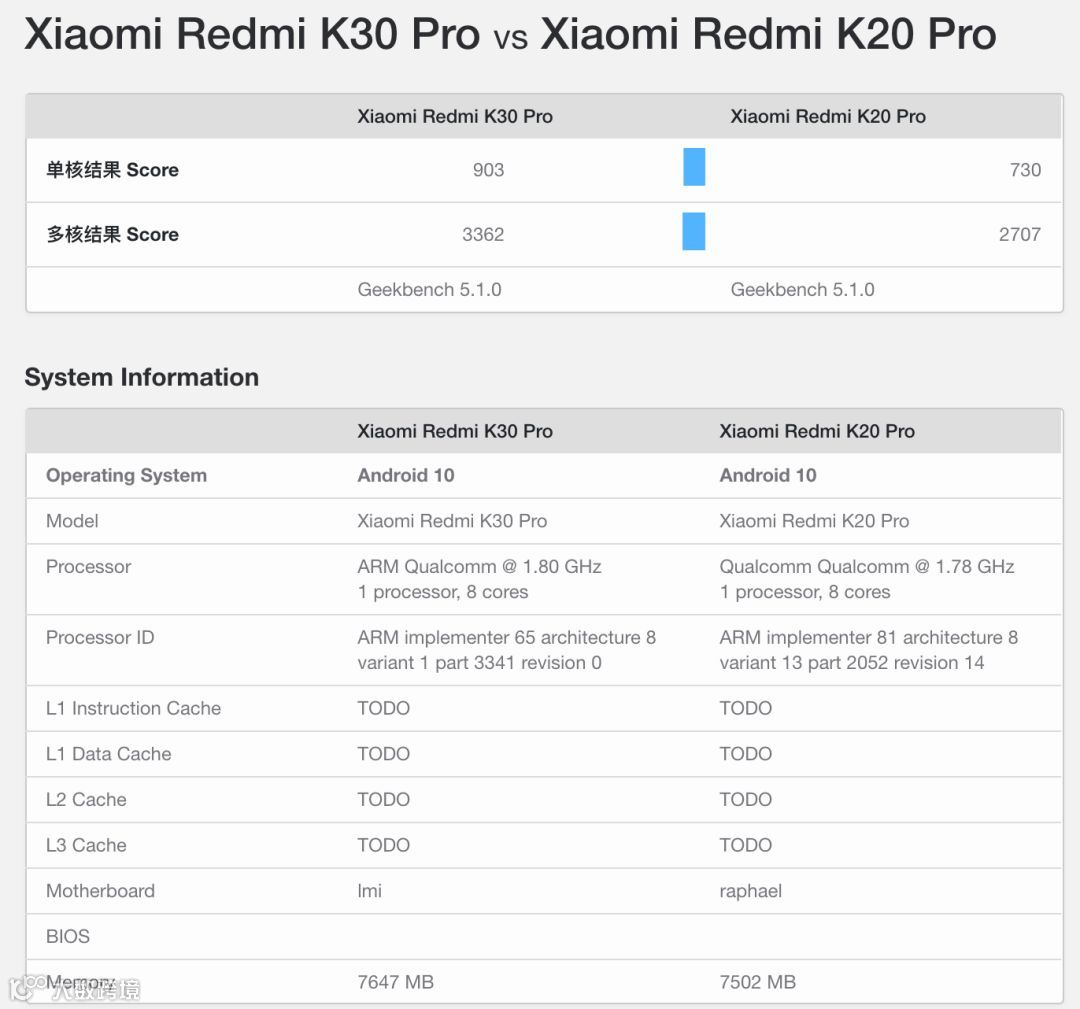
Task: Click K30 Pro TODO in L2 Cache row
Action: click(384, 800)
